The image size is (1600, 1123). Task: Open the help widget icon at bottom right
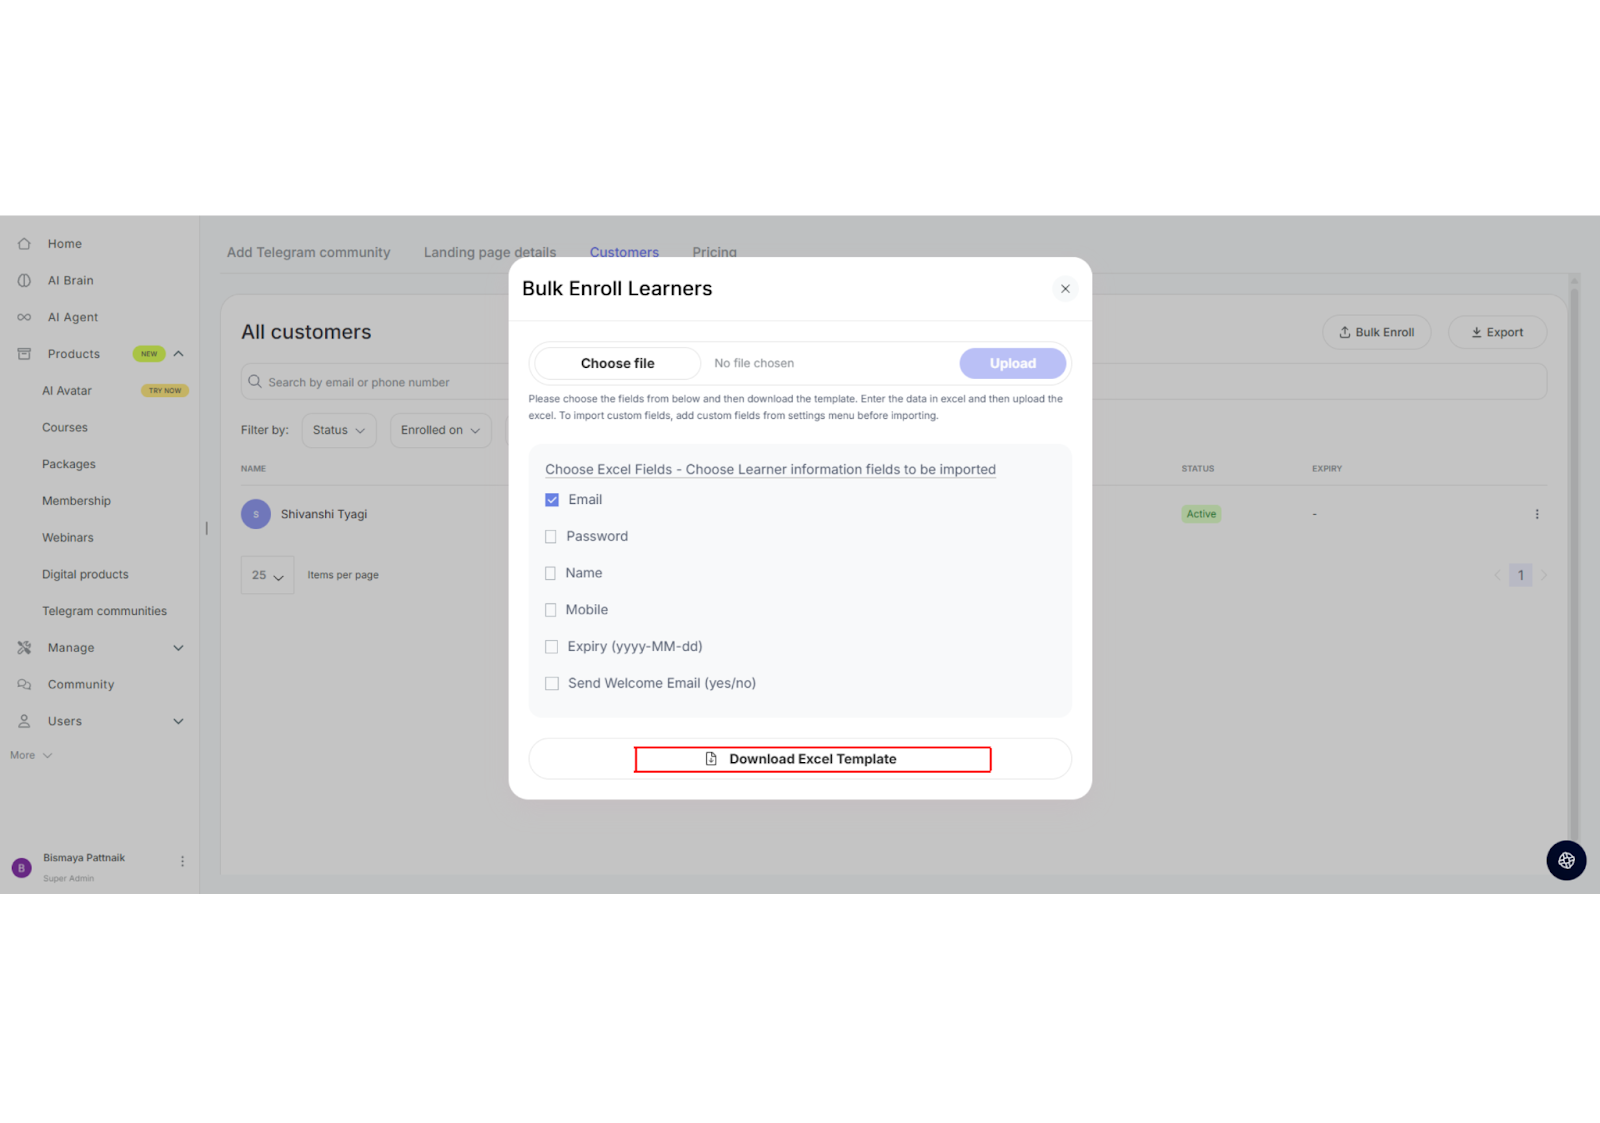pyautogui.click(x=1566, y=860)
